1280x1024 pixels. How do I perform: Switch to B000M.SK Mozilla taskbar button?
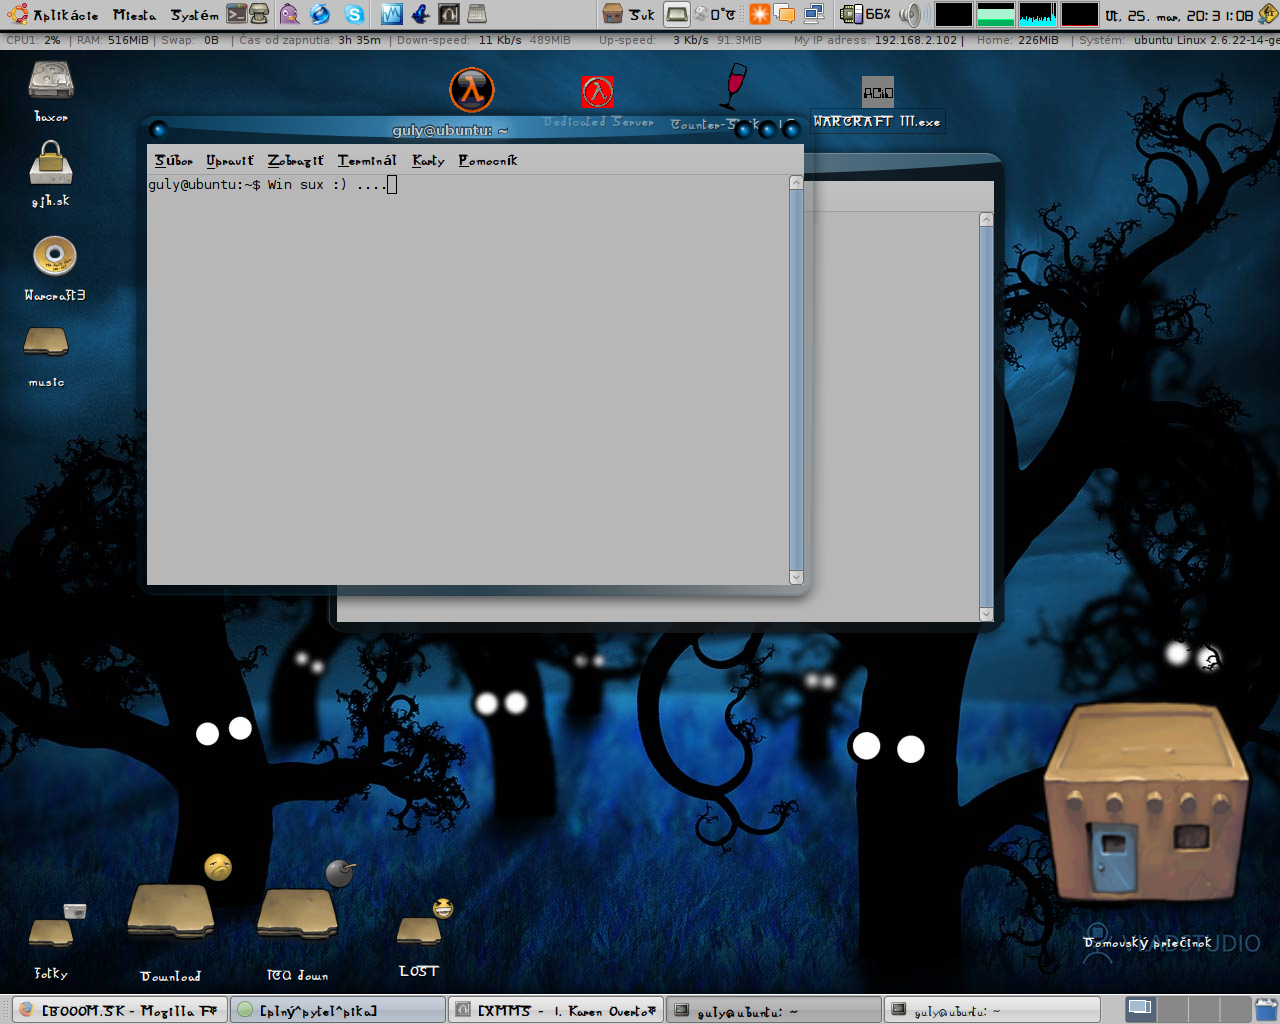tap(118, 1010)
